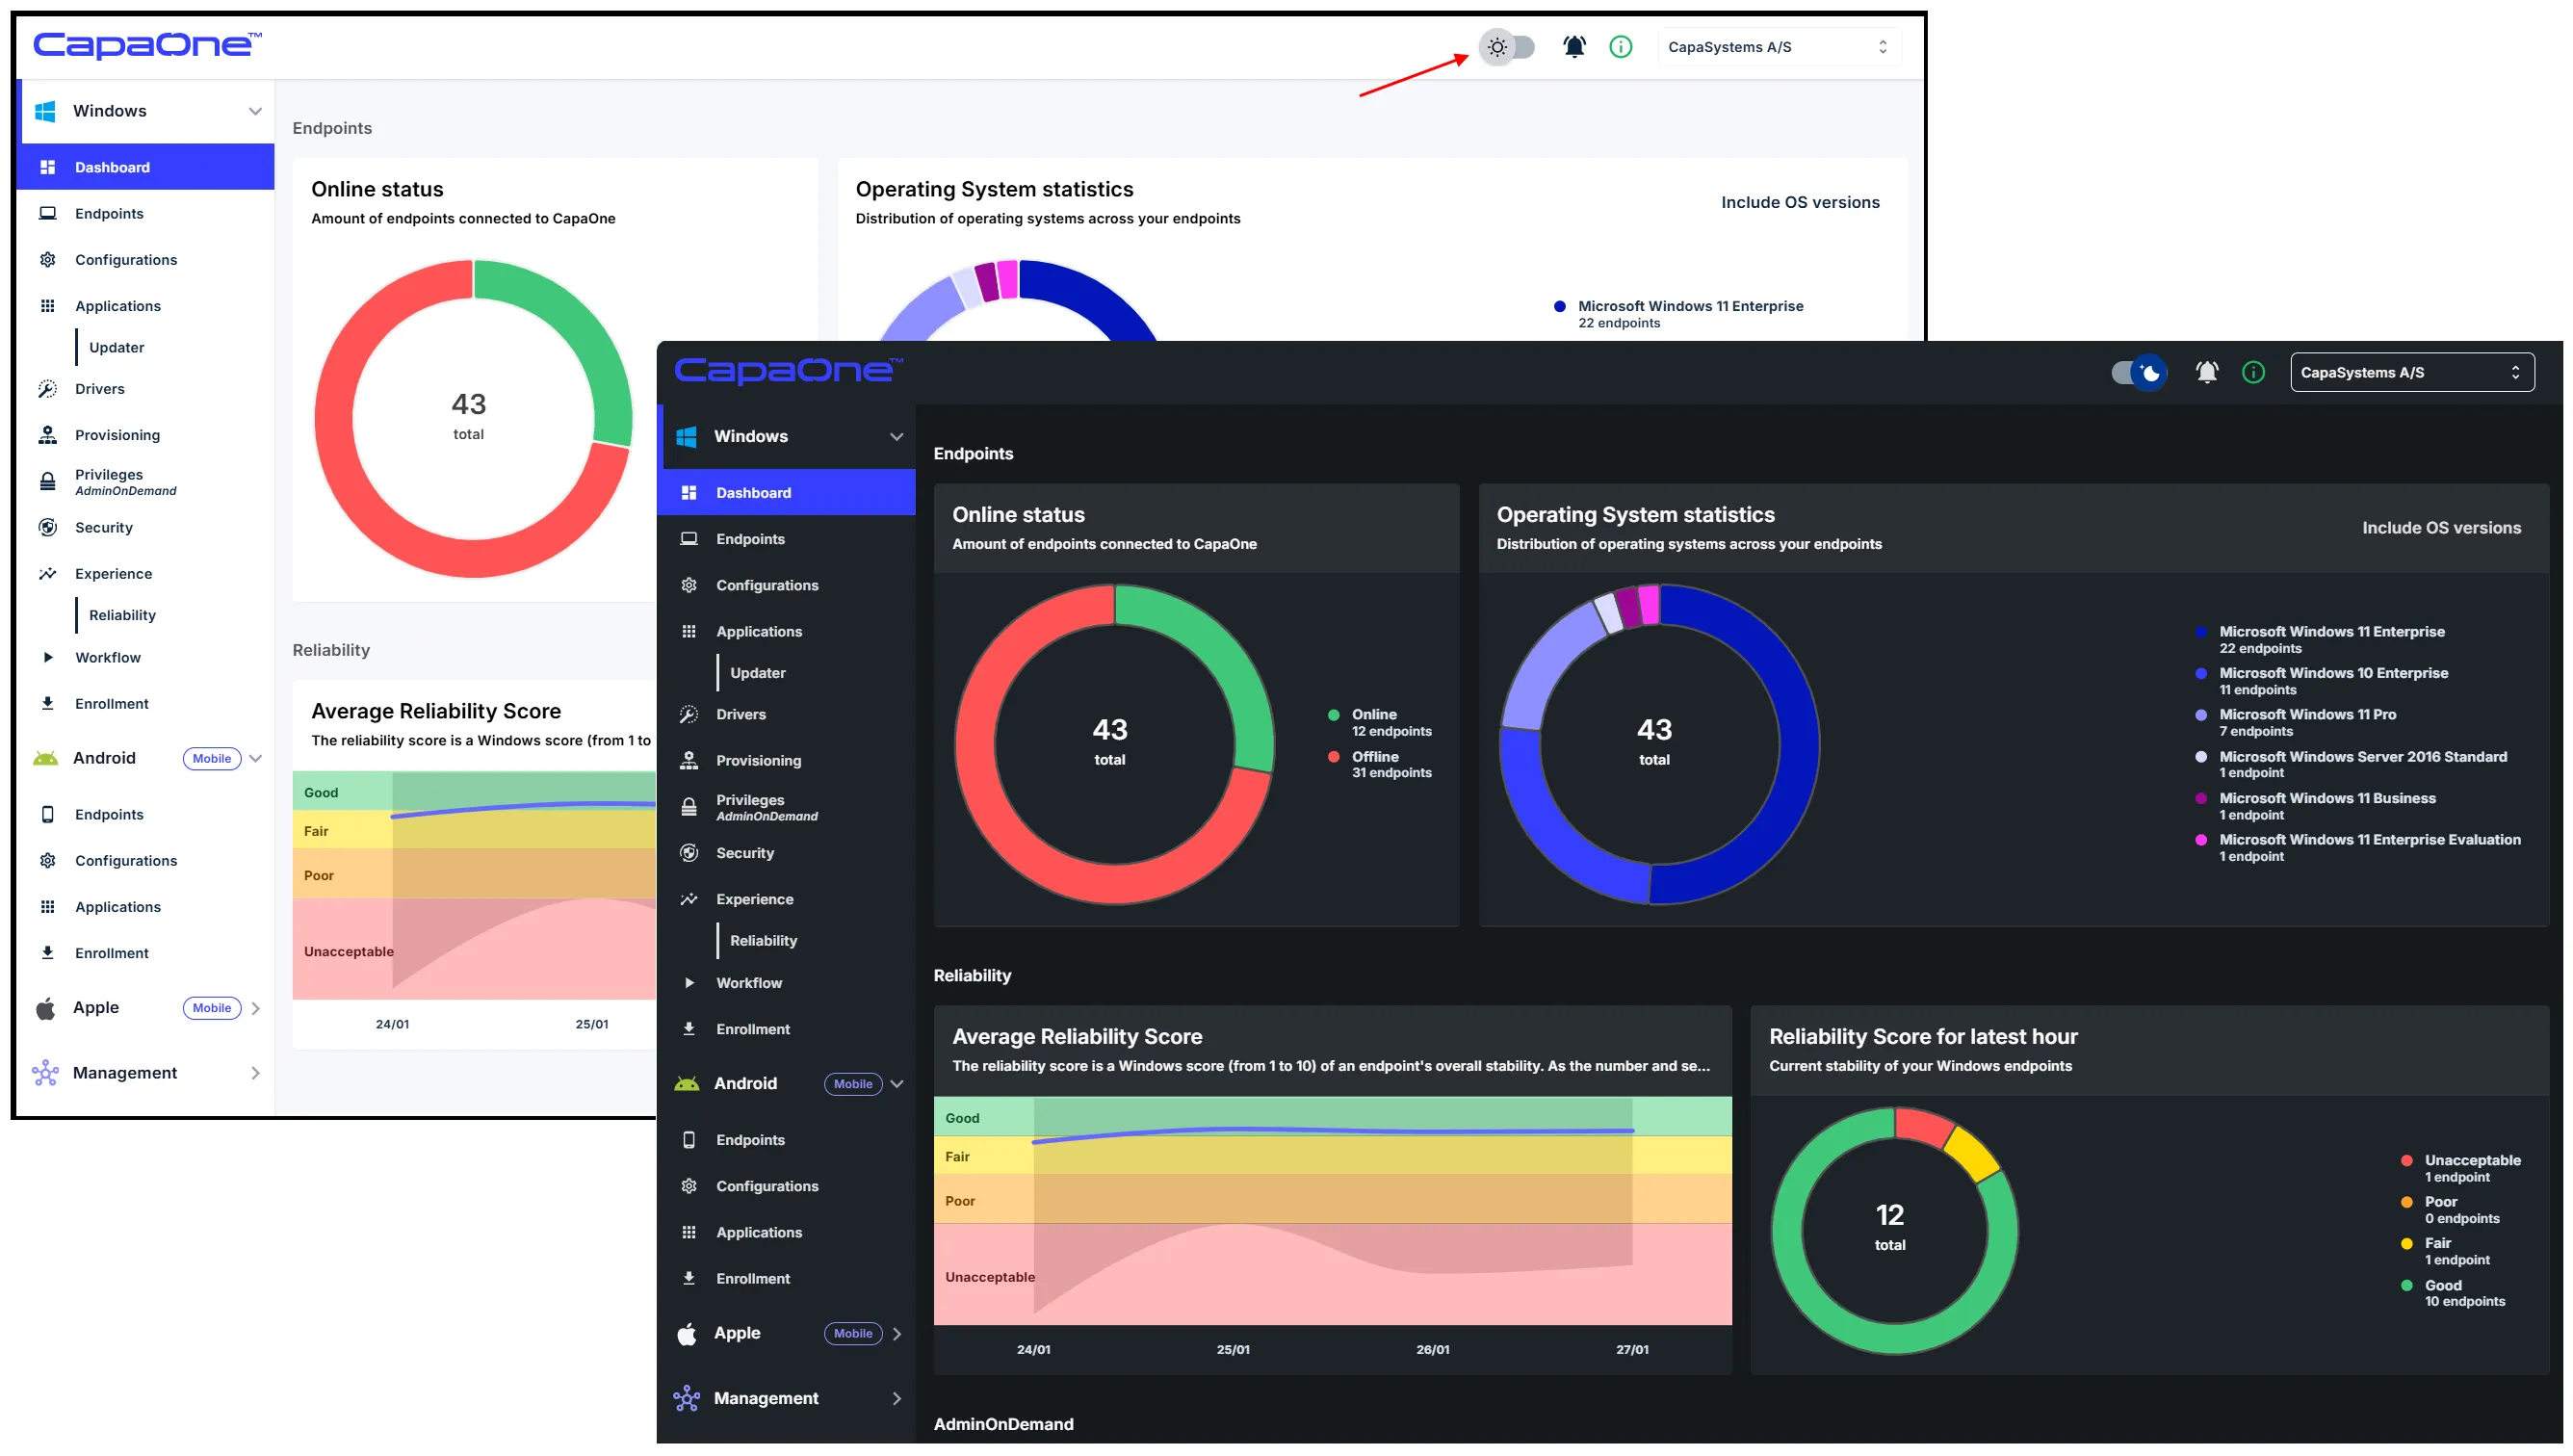Toggle light mode switch in light window
2573x1456 pixels.
pyautogui.click(x=1506, y=47)
